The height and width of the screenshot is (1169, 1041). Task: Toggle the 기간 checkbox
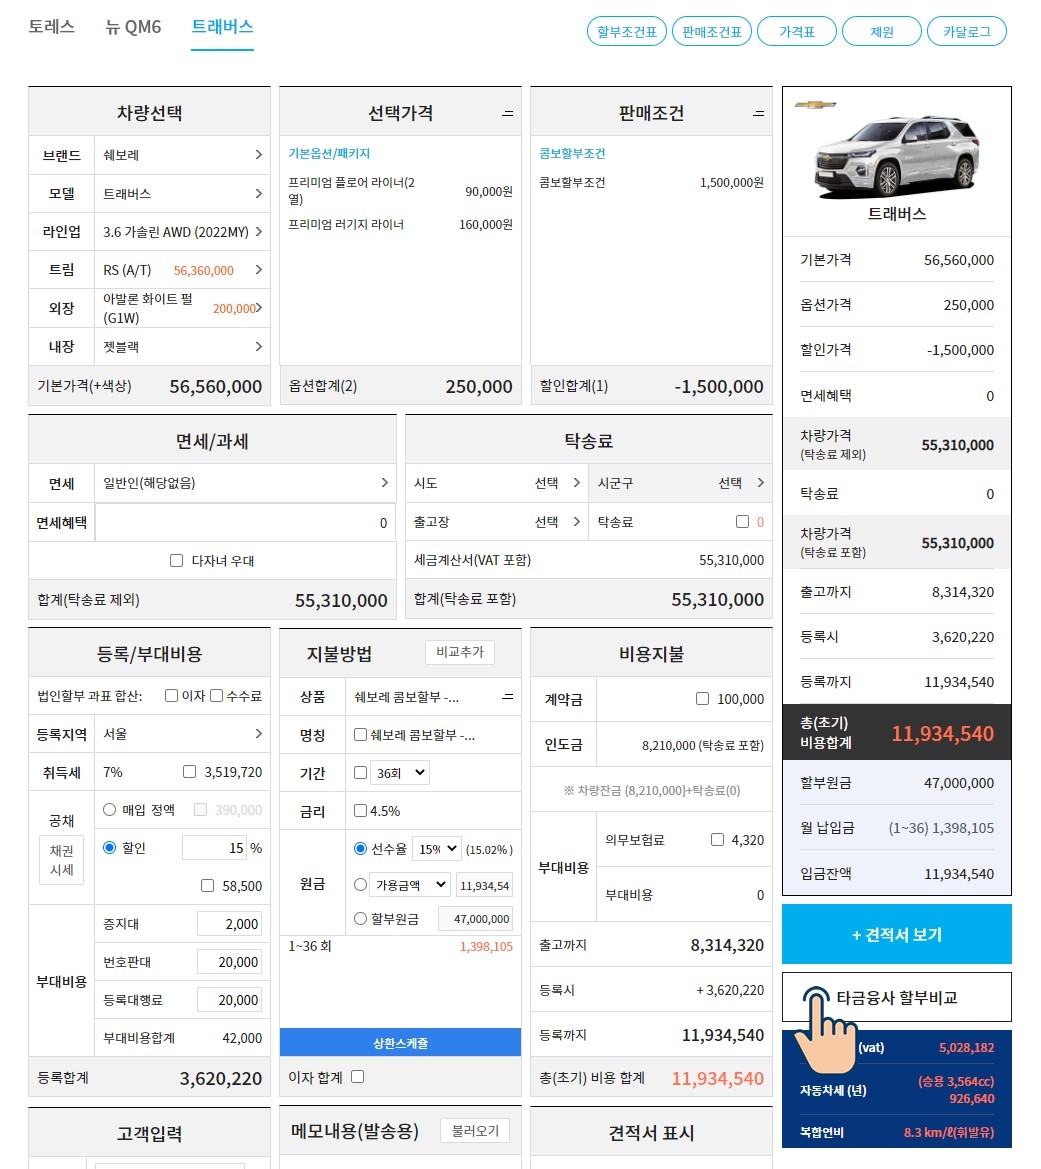360,772
